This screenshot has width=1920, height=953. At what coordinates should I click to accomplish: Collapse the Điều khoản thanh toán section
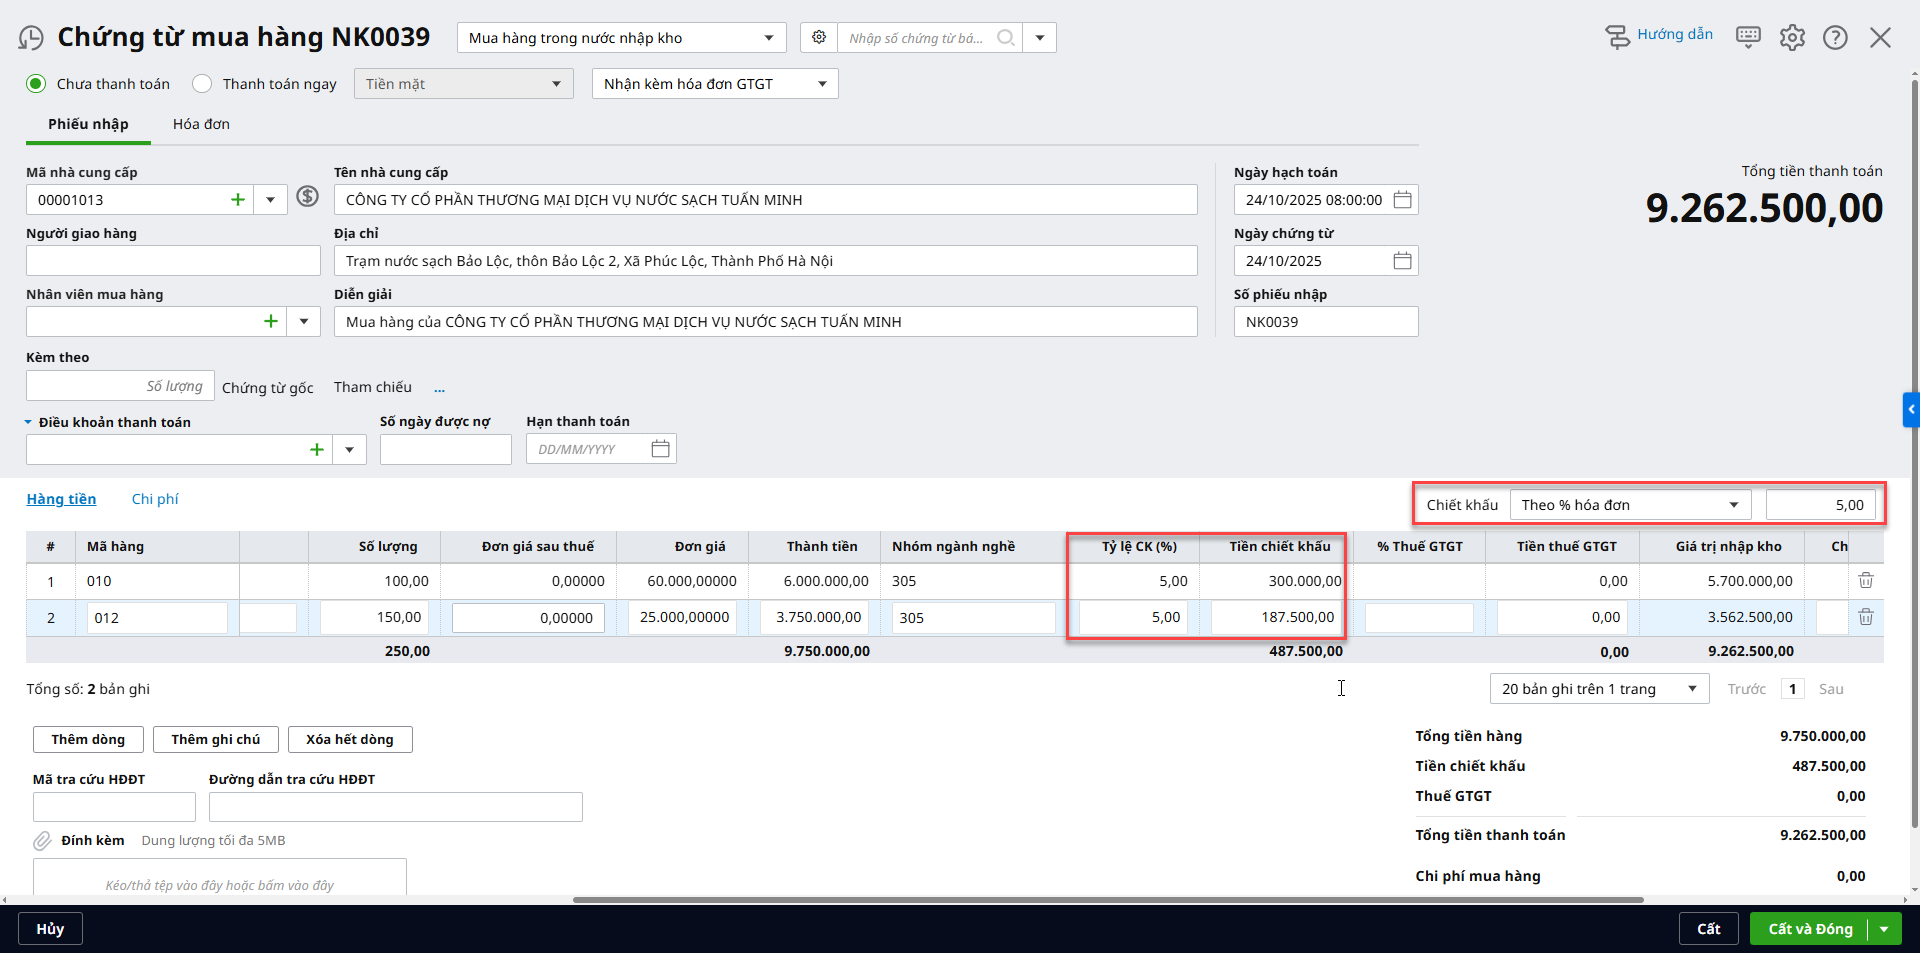[x=29, y=422]
